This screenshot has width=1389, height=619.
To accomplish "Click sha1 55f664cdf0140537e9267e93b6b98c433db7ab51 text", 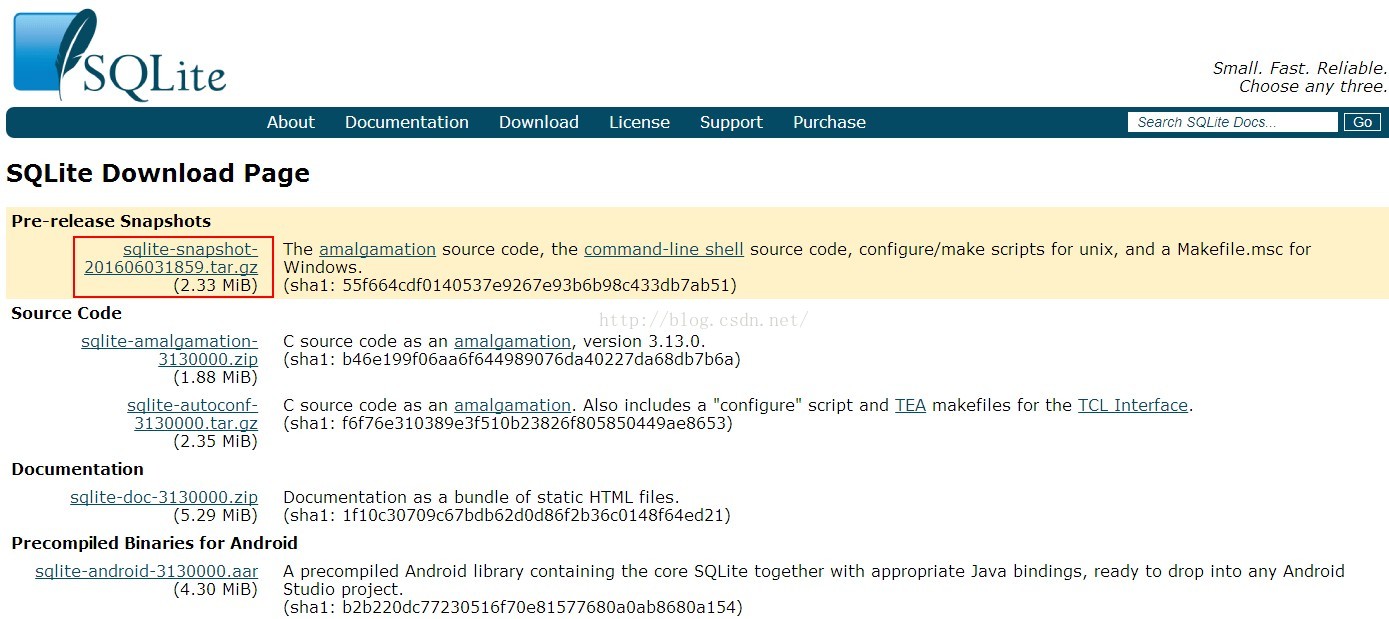I will [510, 285].
